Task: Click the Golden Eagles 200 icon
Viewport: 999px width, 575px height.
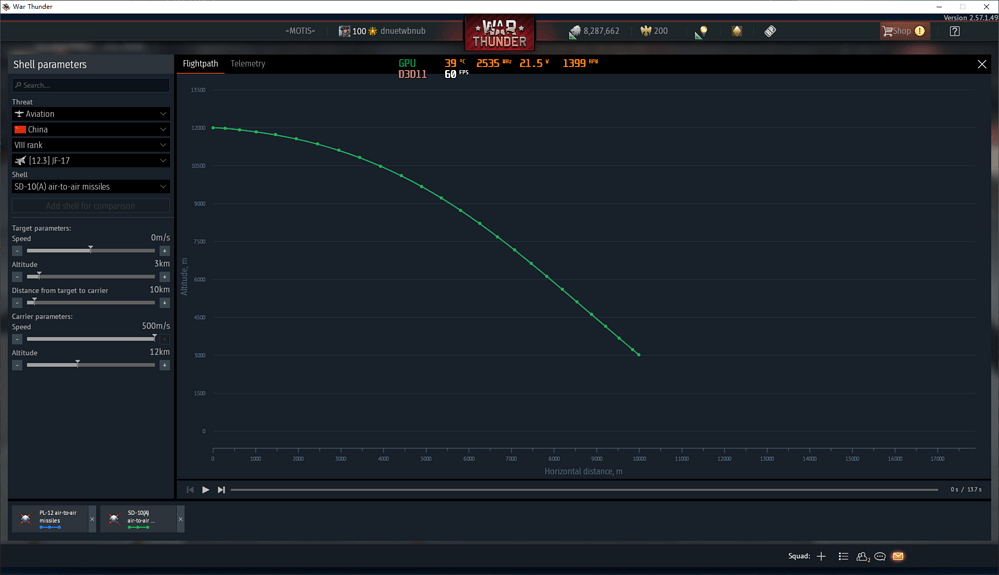Action: [646, 31]
